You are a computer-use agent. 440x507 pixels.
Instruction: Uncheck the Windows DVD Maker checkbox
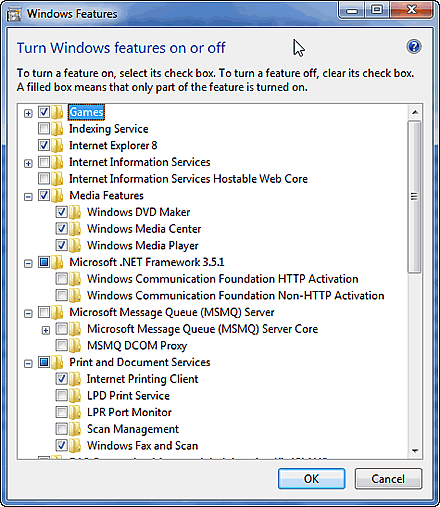coord(61,212)
